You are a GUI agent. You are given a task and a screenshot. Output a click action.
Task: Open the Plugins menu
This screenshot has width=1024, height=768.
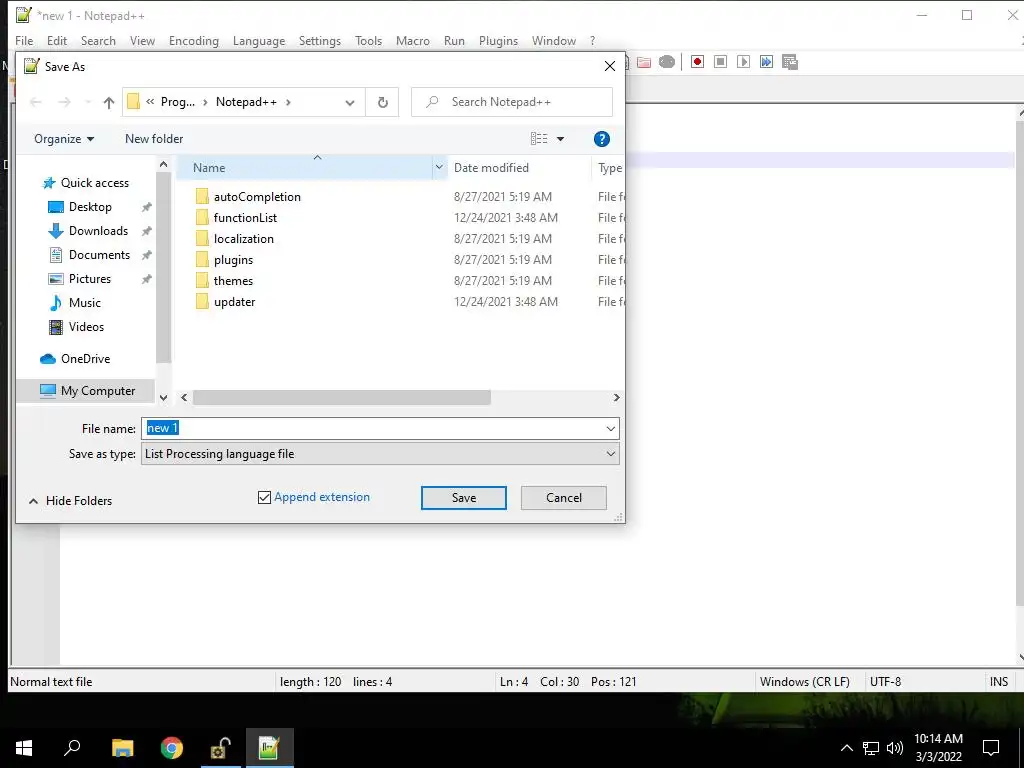click(x=498, y=41)
